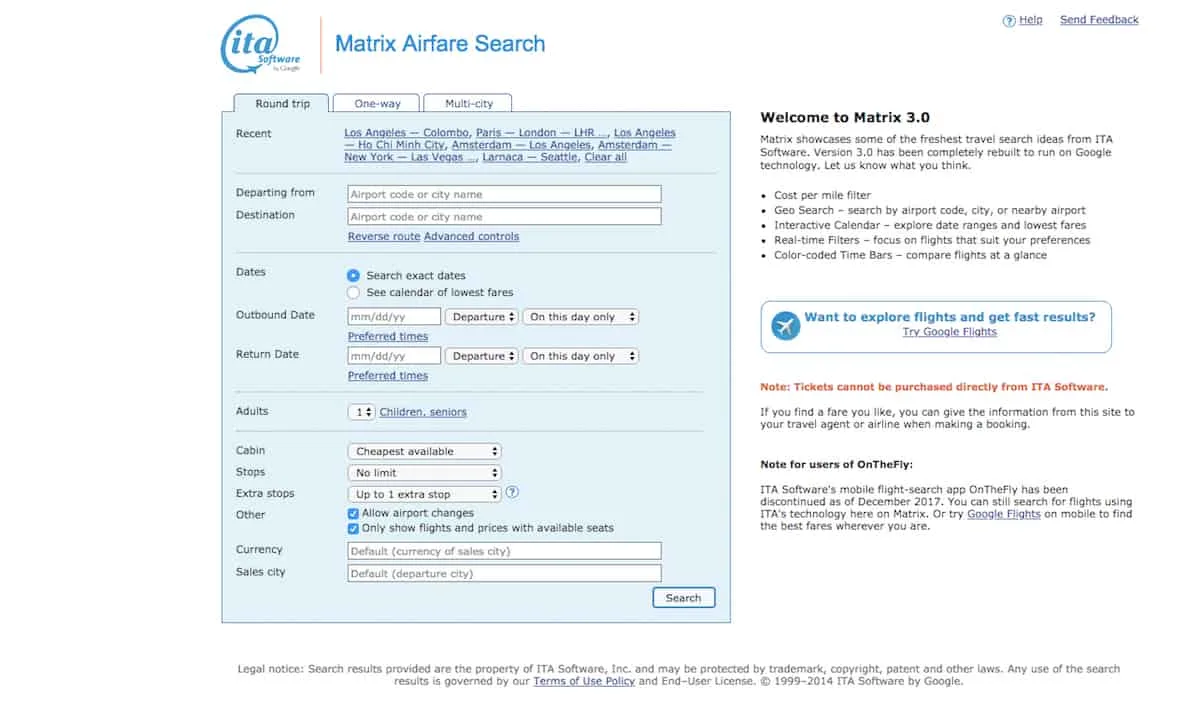Click the Search button
1200x725 pixels.
(x=684, y=598)
